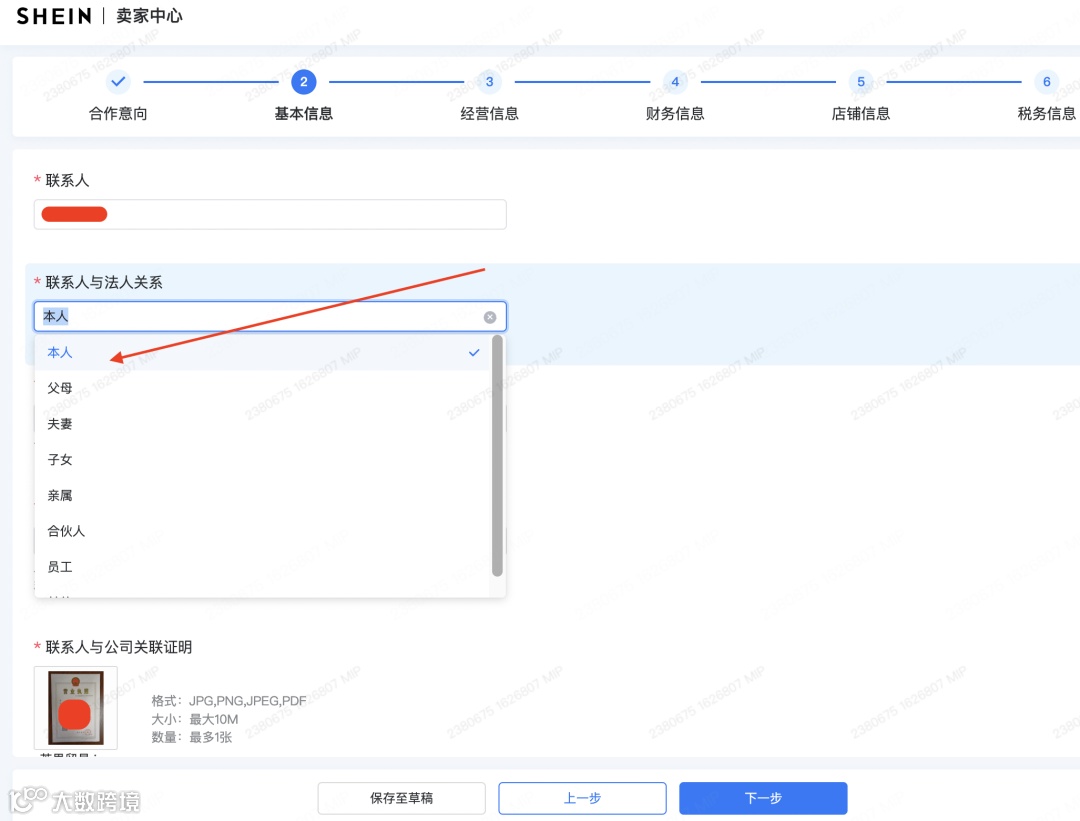This screenshot has height=821, width=1080.
Task: Click the SHEIN logo
Action: pos(53,15)
